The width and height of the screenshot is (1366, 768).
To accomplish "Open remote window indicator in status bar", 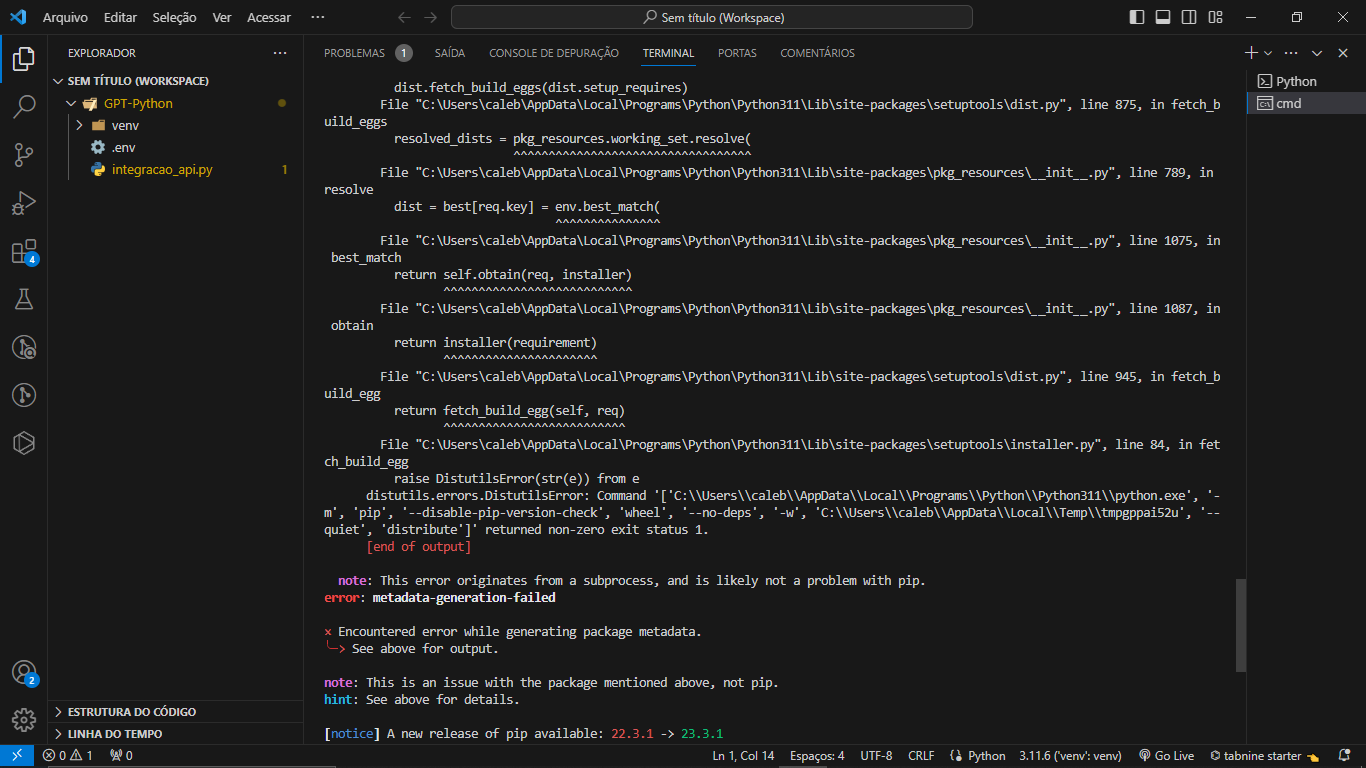I will (17, 756).
